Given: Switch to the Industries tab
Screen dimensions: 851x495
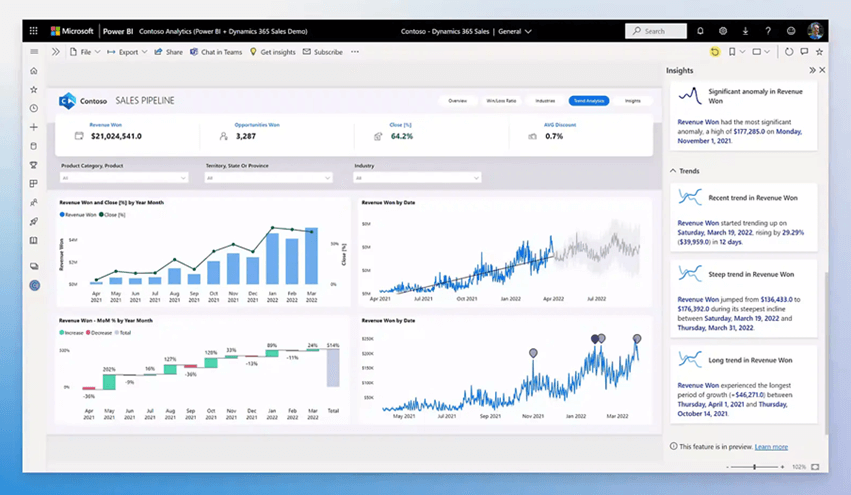Looking at the screenshot, I should pos(545,100).
